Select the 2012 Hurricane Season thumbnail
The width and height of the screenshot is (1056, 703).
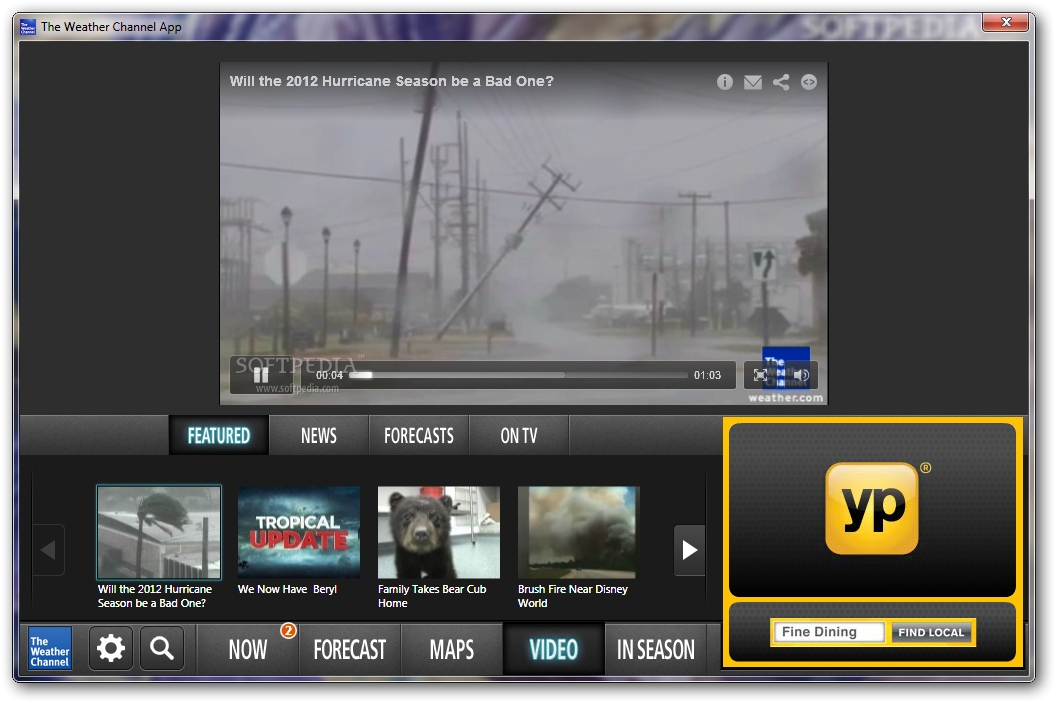coord(159,532)
